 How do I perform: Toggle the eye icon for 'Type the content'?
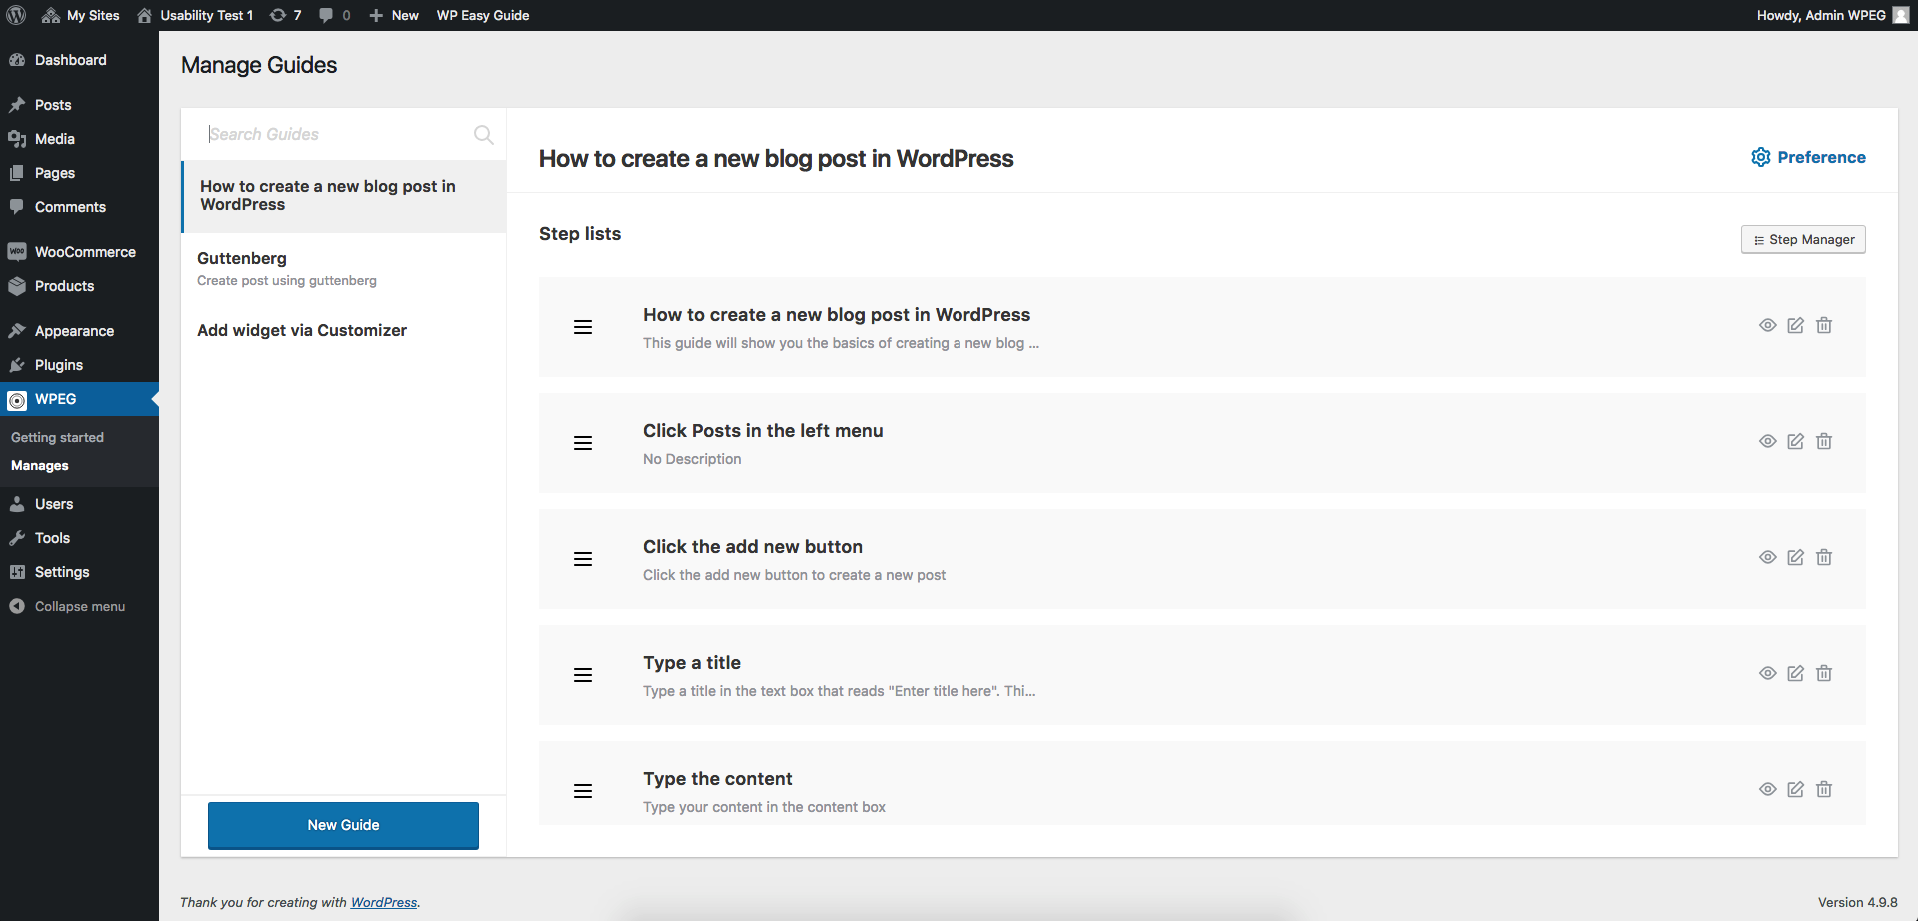coord(1768,789)
